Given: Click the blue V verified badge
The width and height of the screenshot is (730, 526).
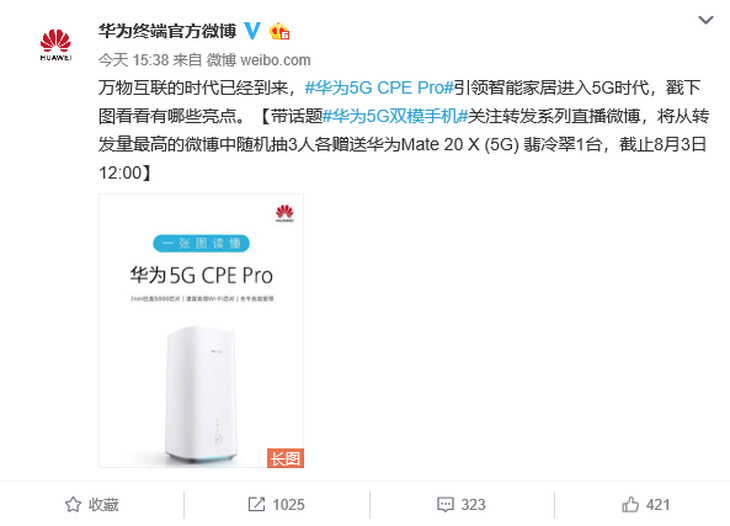Looking at the screenshot, I should tap(252, 31).
